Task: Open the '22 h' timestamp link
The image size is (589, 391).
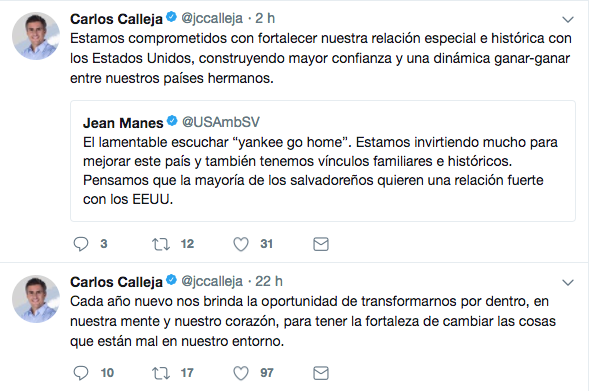Action: coord(269,281)
